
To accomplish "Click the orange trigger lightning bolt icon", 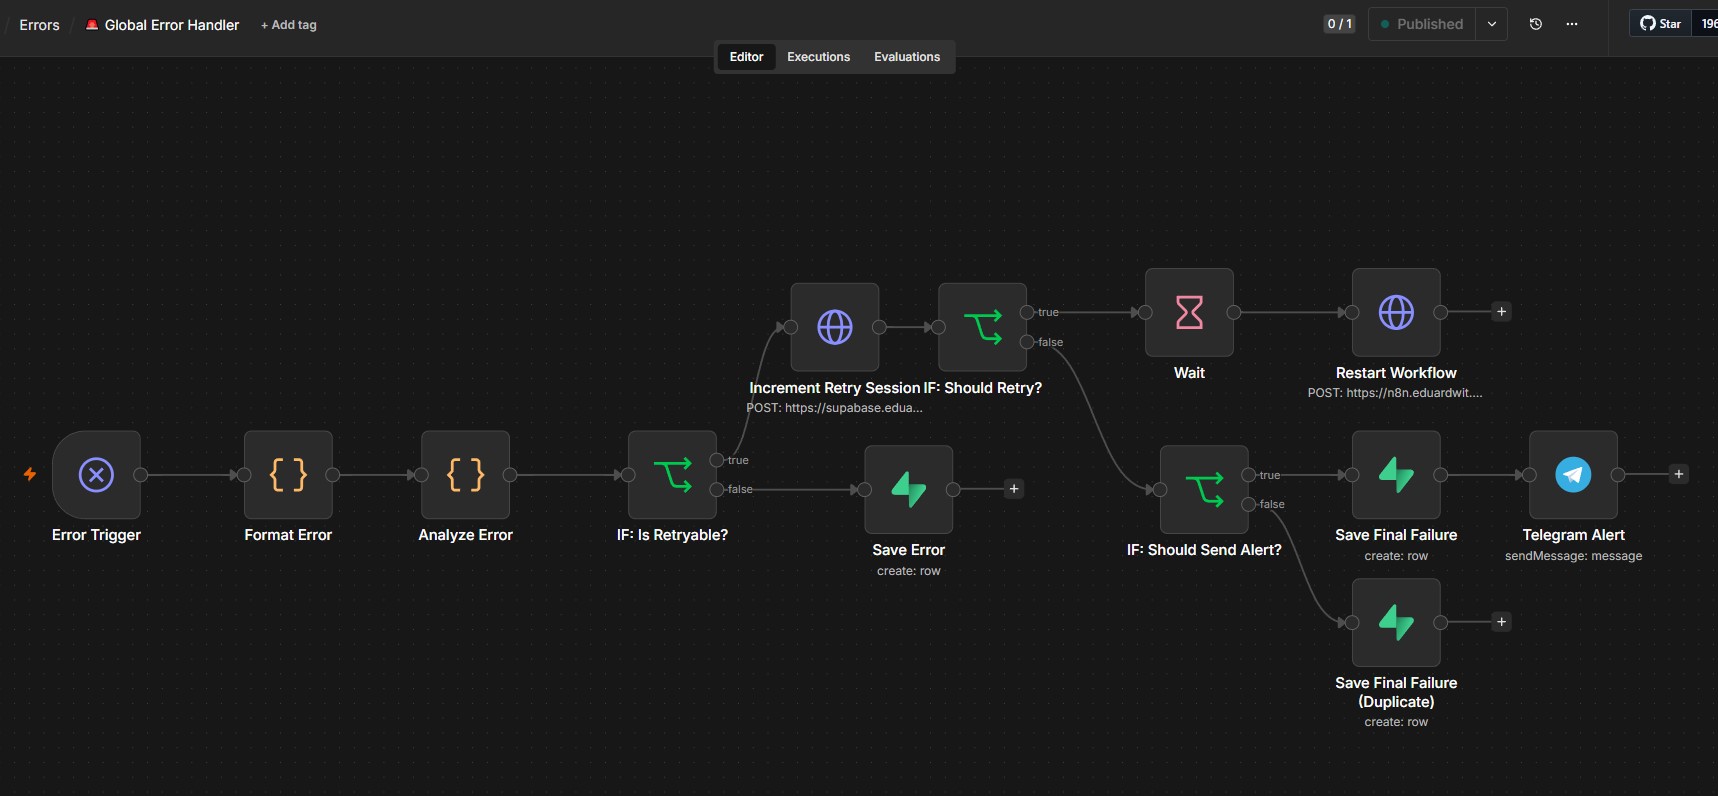I will (30, 474).
